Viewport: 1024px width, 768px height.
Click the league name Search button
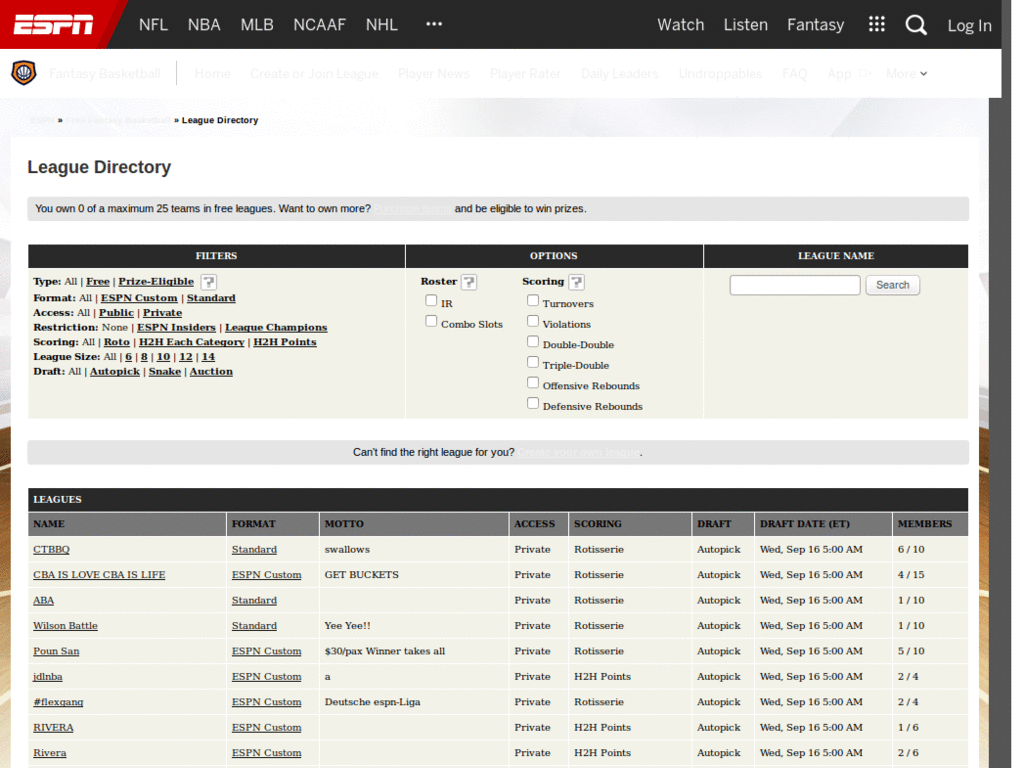pyautogui.click(x=892, y=285)
